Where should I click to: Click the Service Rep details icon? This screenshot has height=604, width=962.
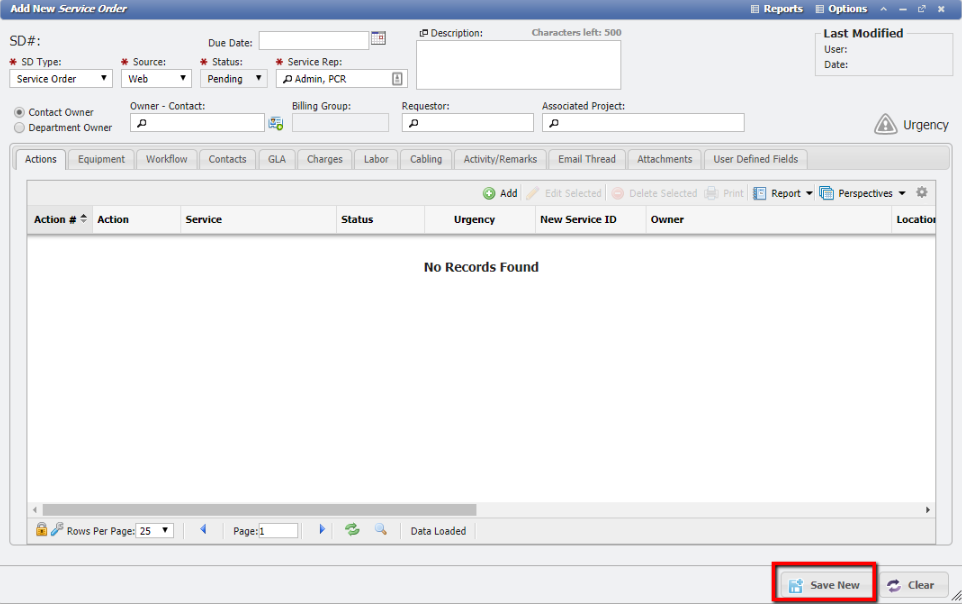397,79
